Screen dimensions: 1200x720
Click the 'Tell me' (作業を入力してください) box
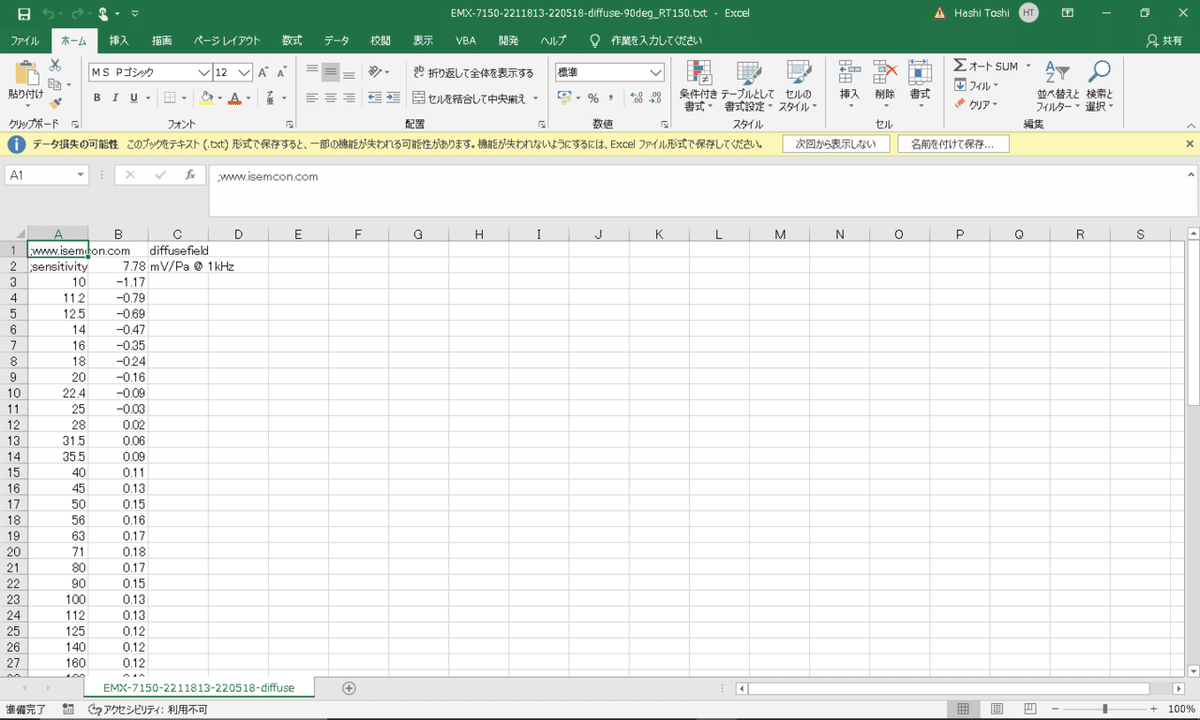[646, 41]
